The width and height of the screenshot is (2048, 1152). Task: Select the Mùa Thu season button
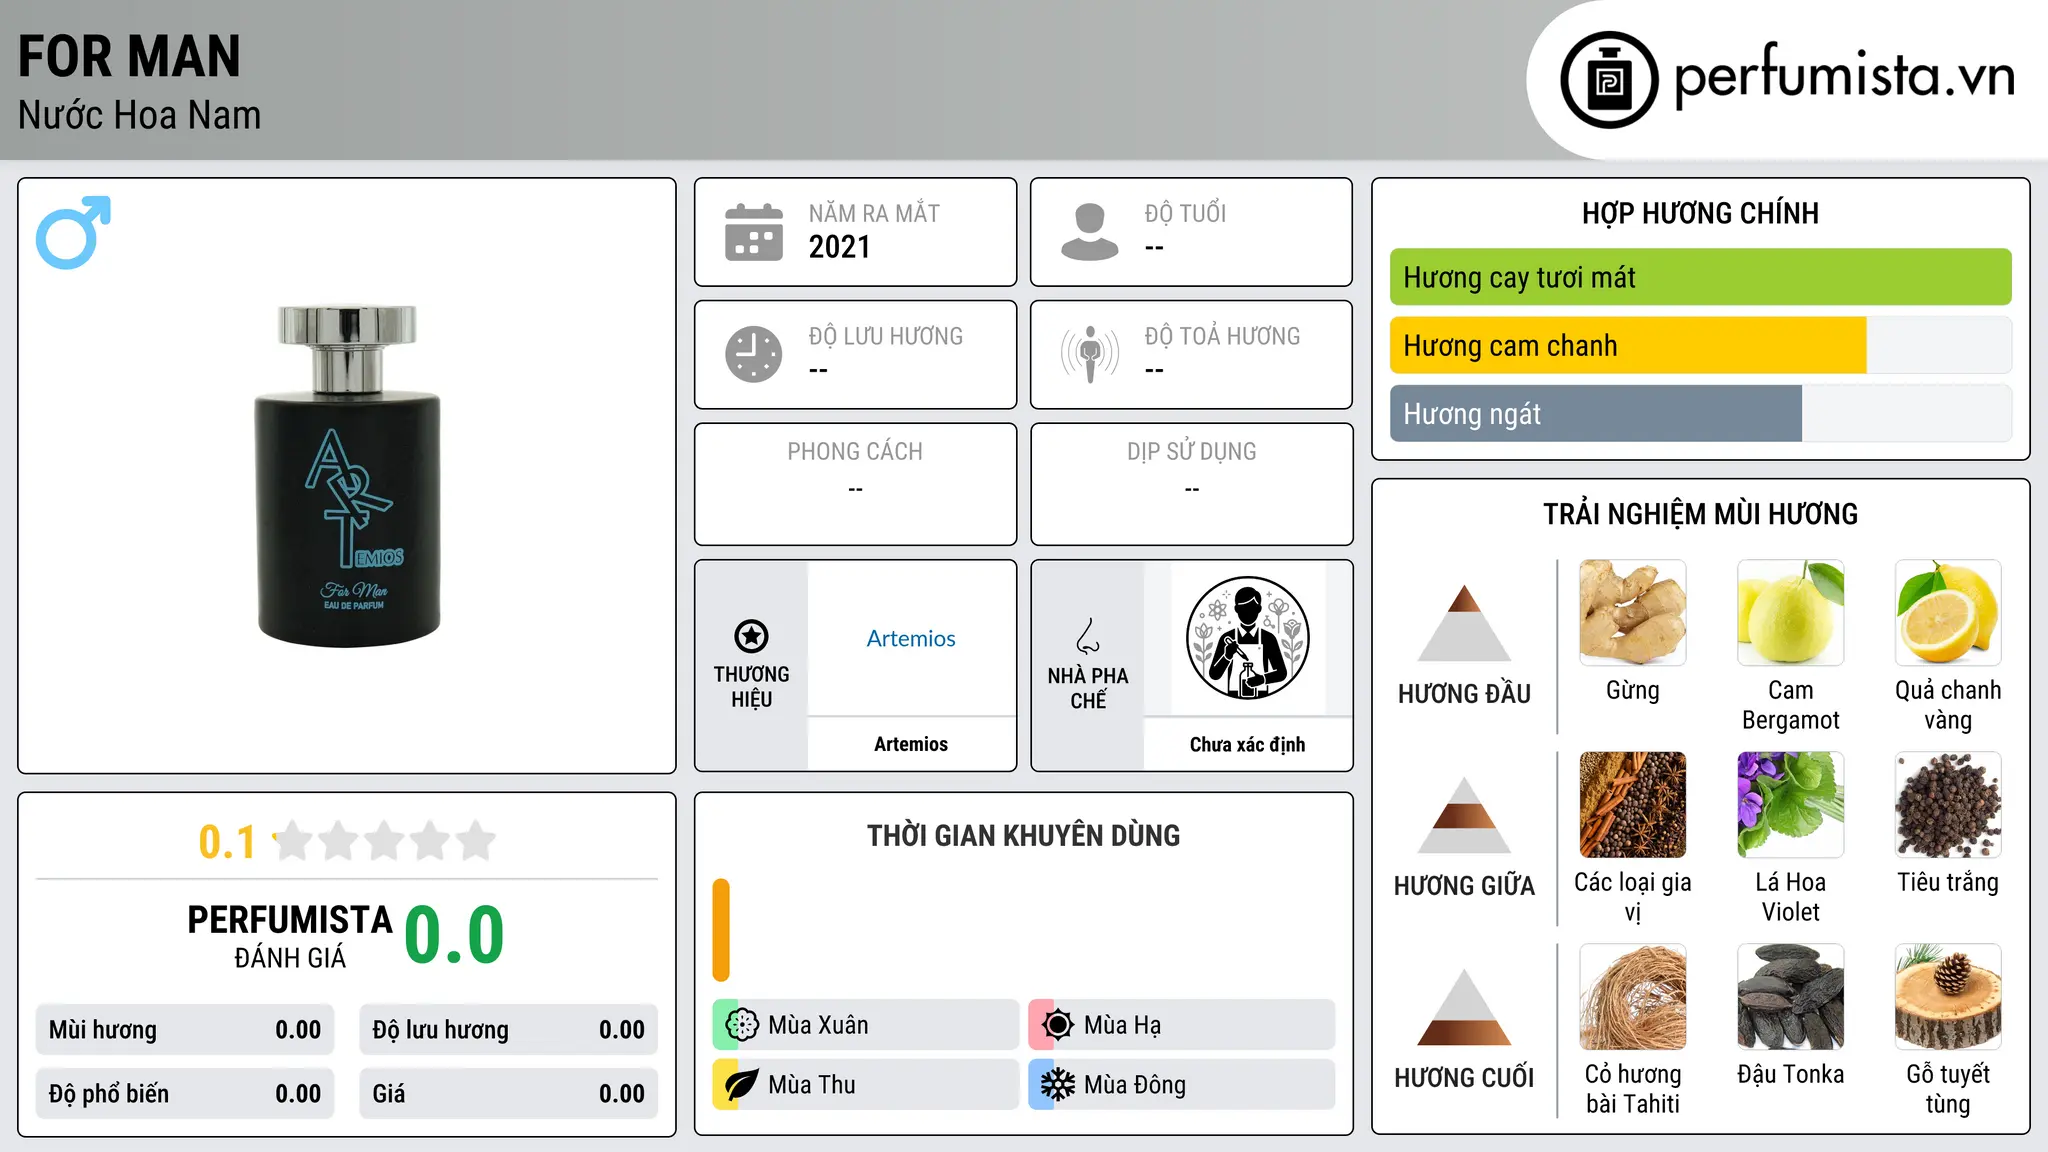(x=865, y=1085)
